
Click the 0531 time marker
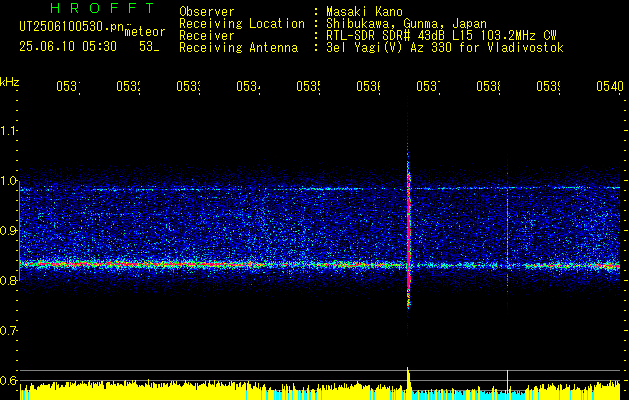tap(68, 86)
